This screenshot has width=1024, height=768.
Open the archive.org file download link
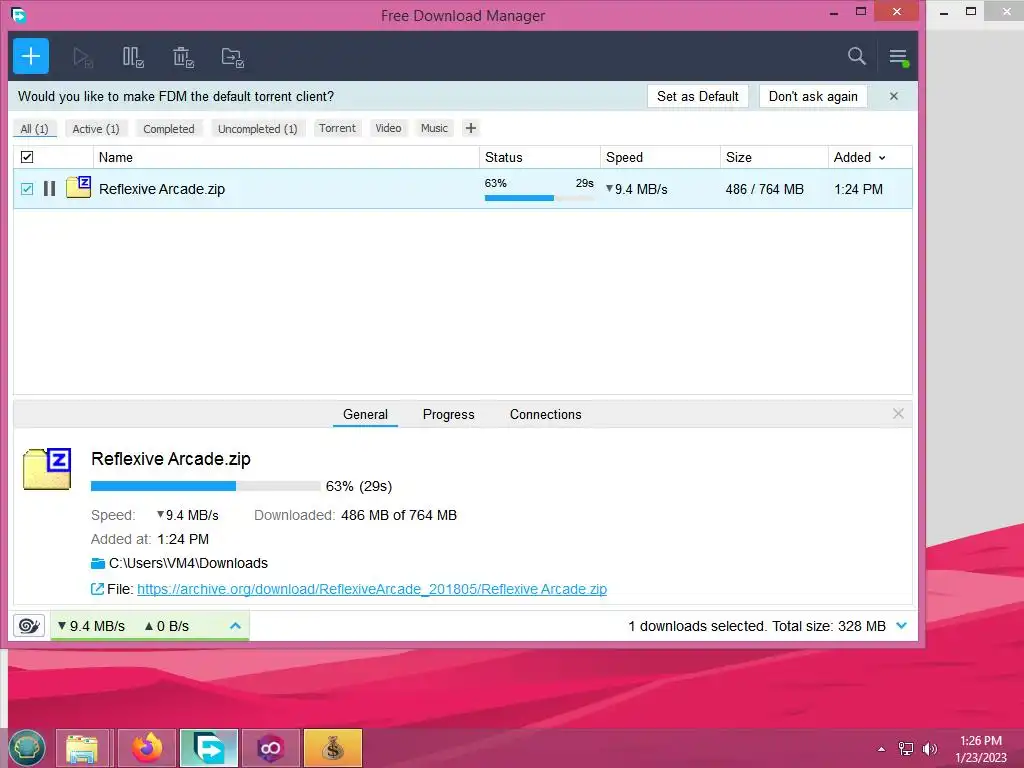pos(372,589)
